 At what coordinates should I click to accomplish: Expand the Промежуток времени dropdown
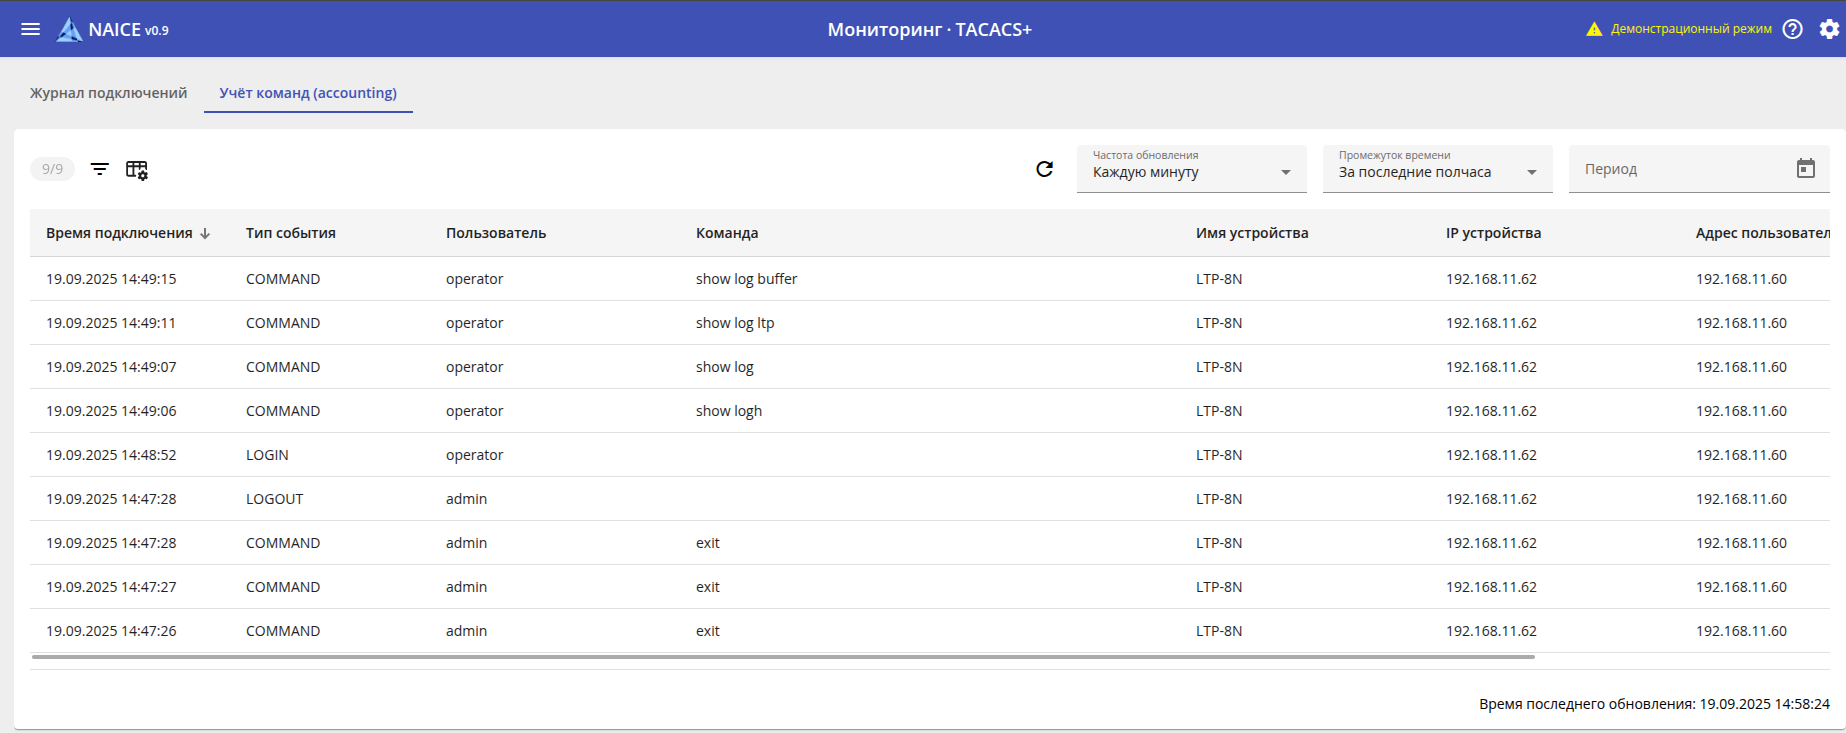pos(1531,172)
